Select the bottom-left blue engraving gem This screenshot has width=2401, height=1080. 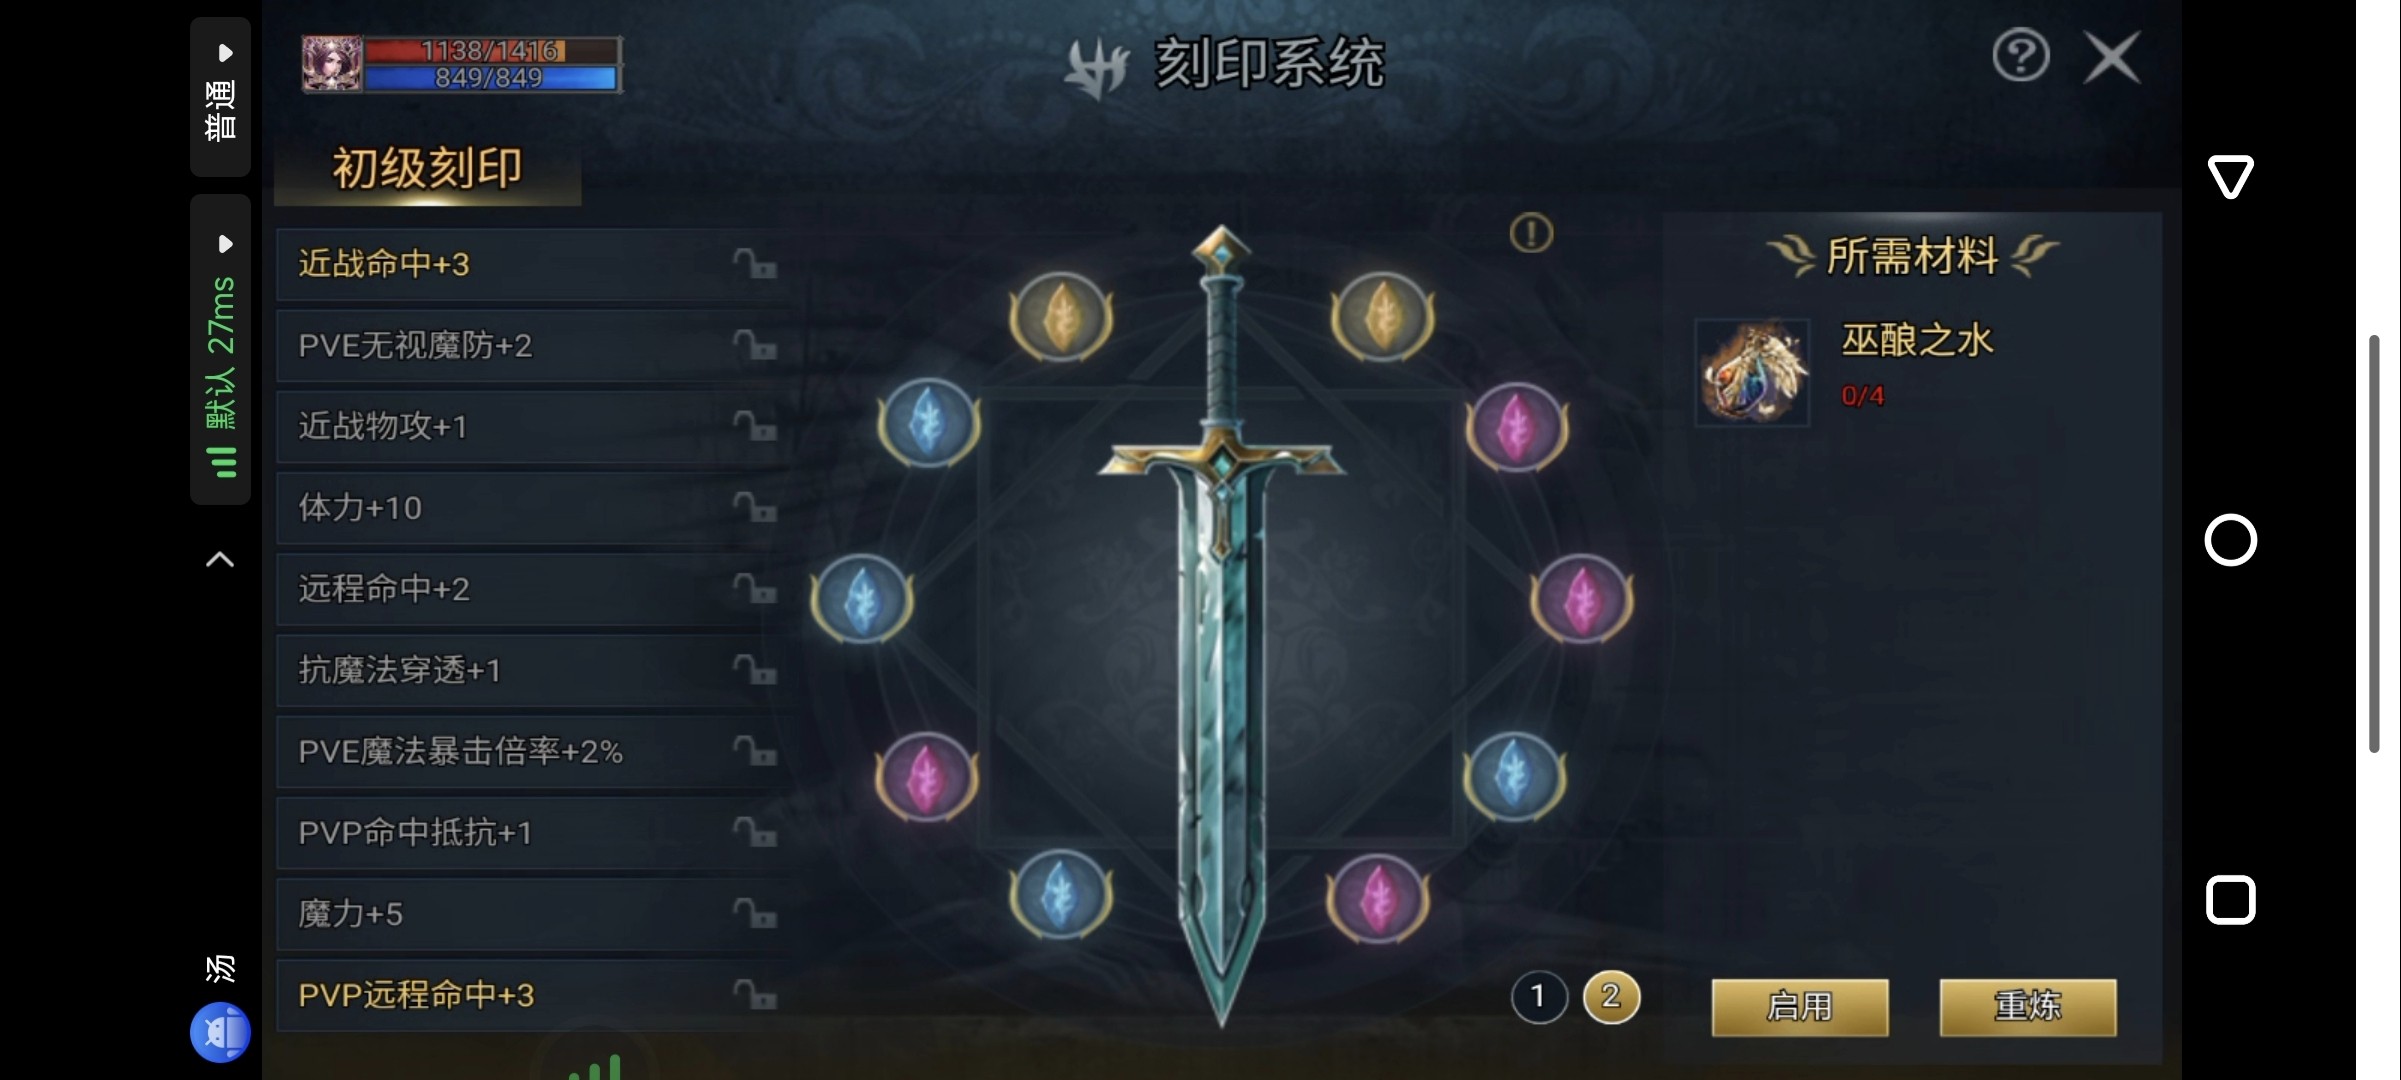[1061, 895]
